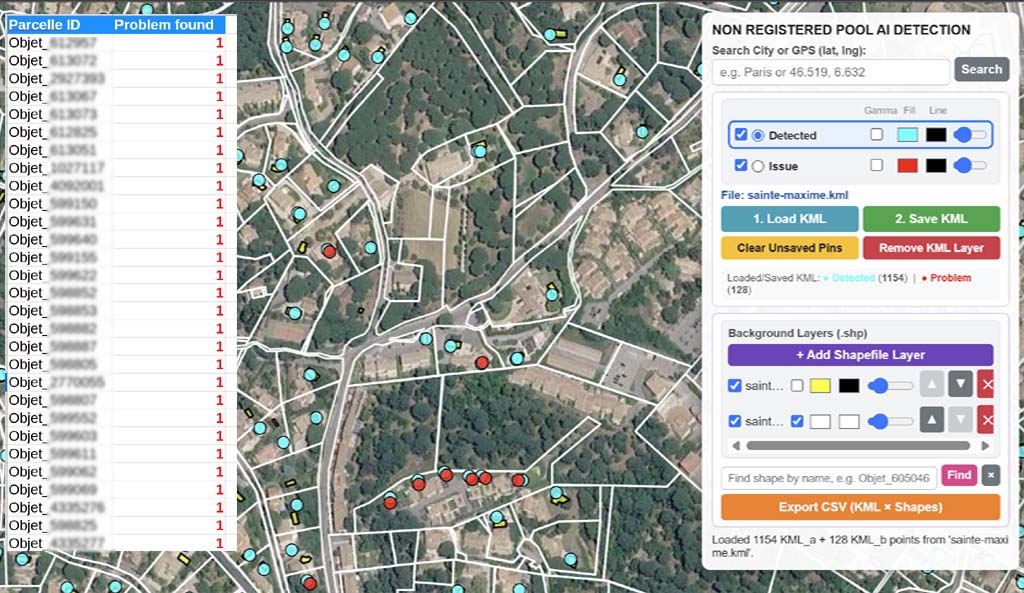
Task: Focus the Find shape by name field
Action: 829,478
